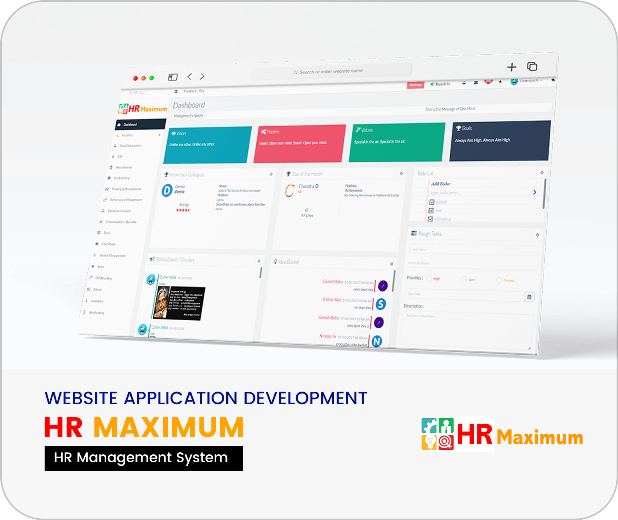Submit todo with the blue arrow

point(534,192)
